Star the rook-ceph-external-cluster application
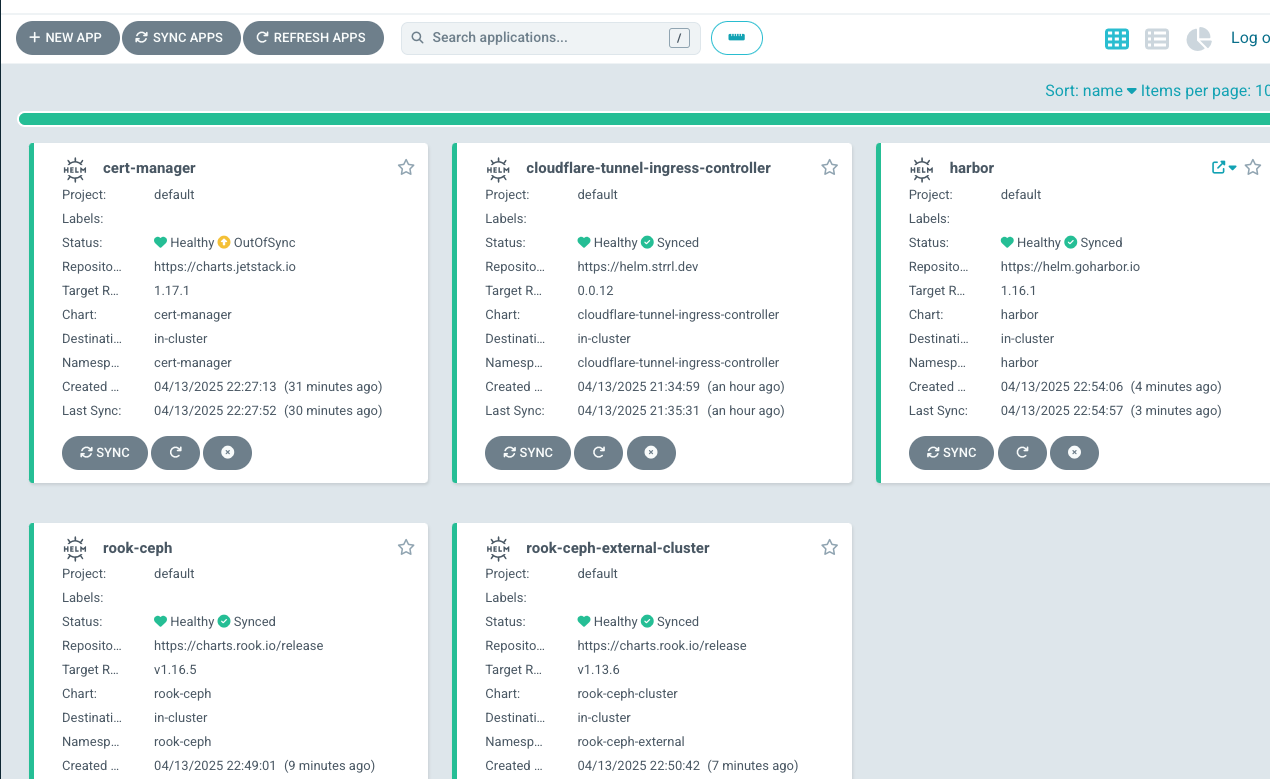 (829, 548)
